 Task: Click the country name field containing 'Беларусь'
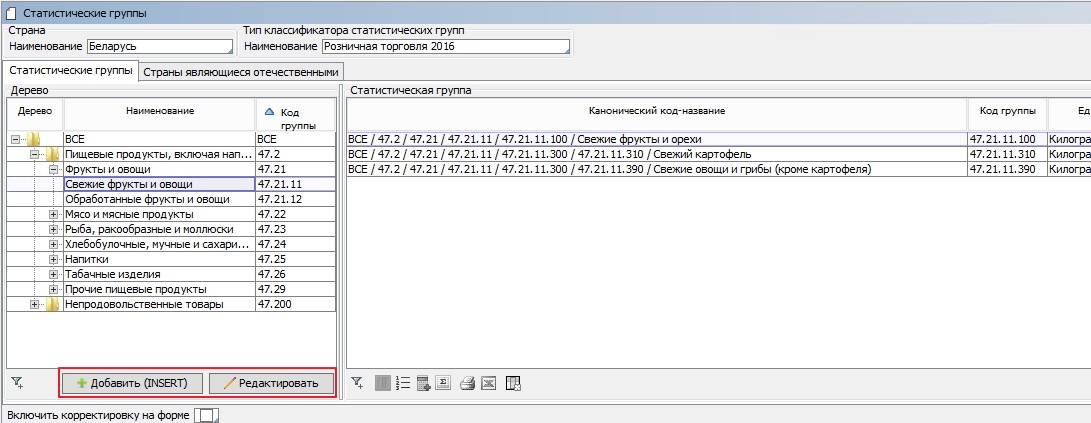tap(159, 46)
